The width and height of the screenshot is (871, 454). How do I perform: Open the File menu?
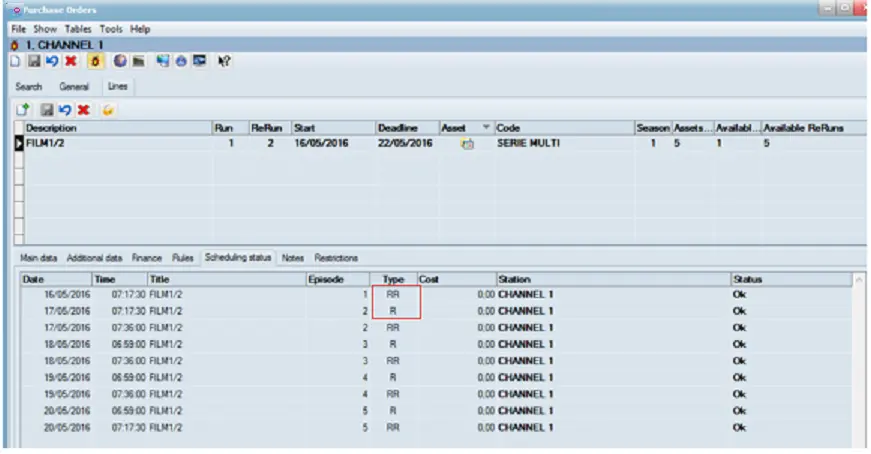(x=18, y=30)
